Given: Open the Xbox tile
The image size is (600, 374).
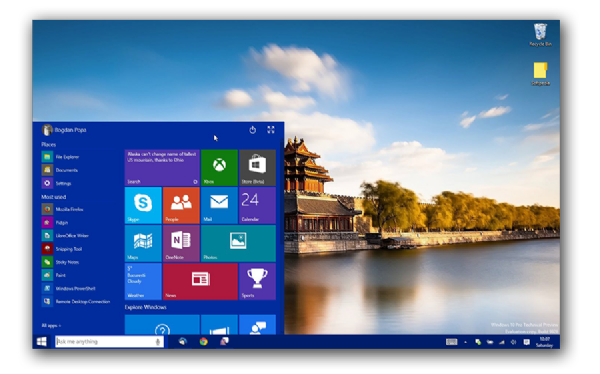Looking at the screenshot, I should [x=219, y=167].
